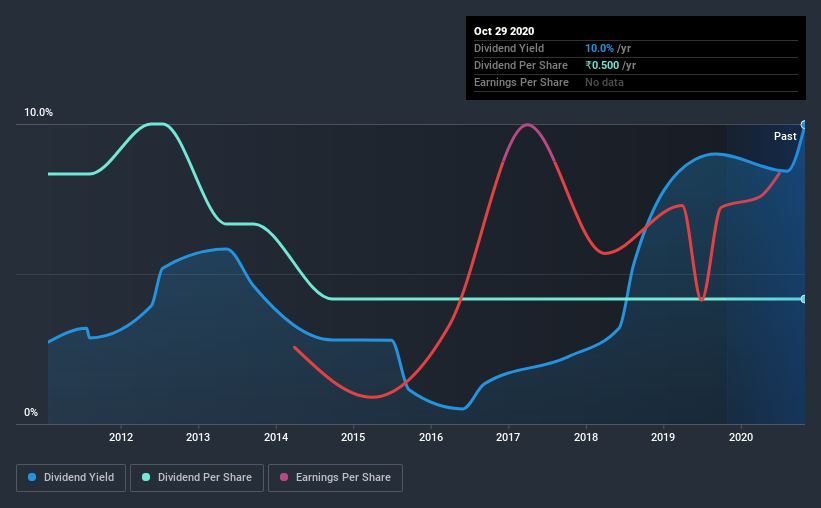Click the No data tooltip value

point(604,82)
